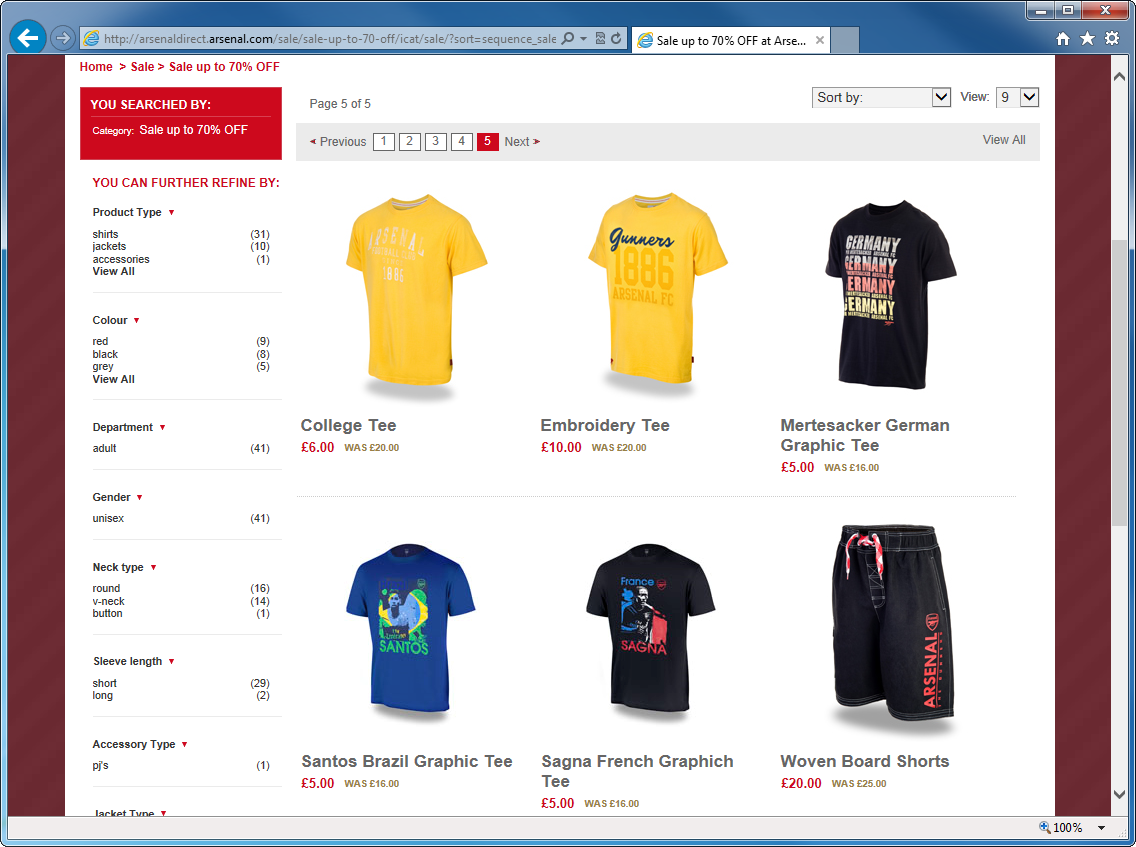
Task: Go to page 3
Action: 435,141
